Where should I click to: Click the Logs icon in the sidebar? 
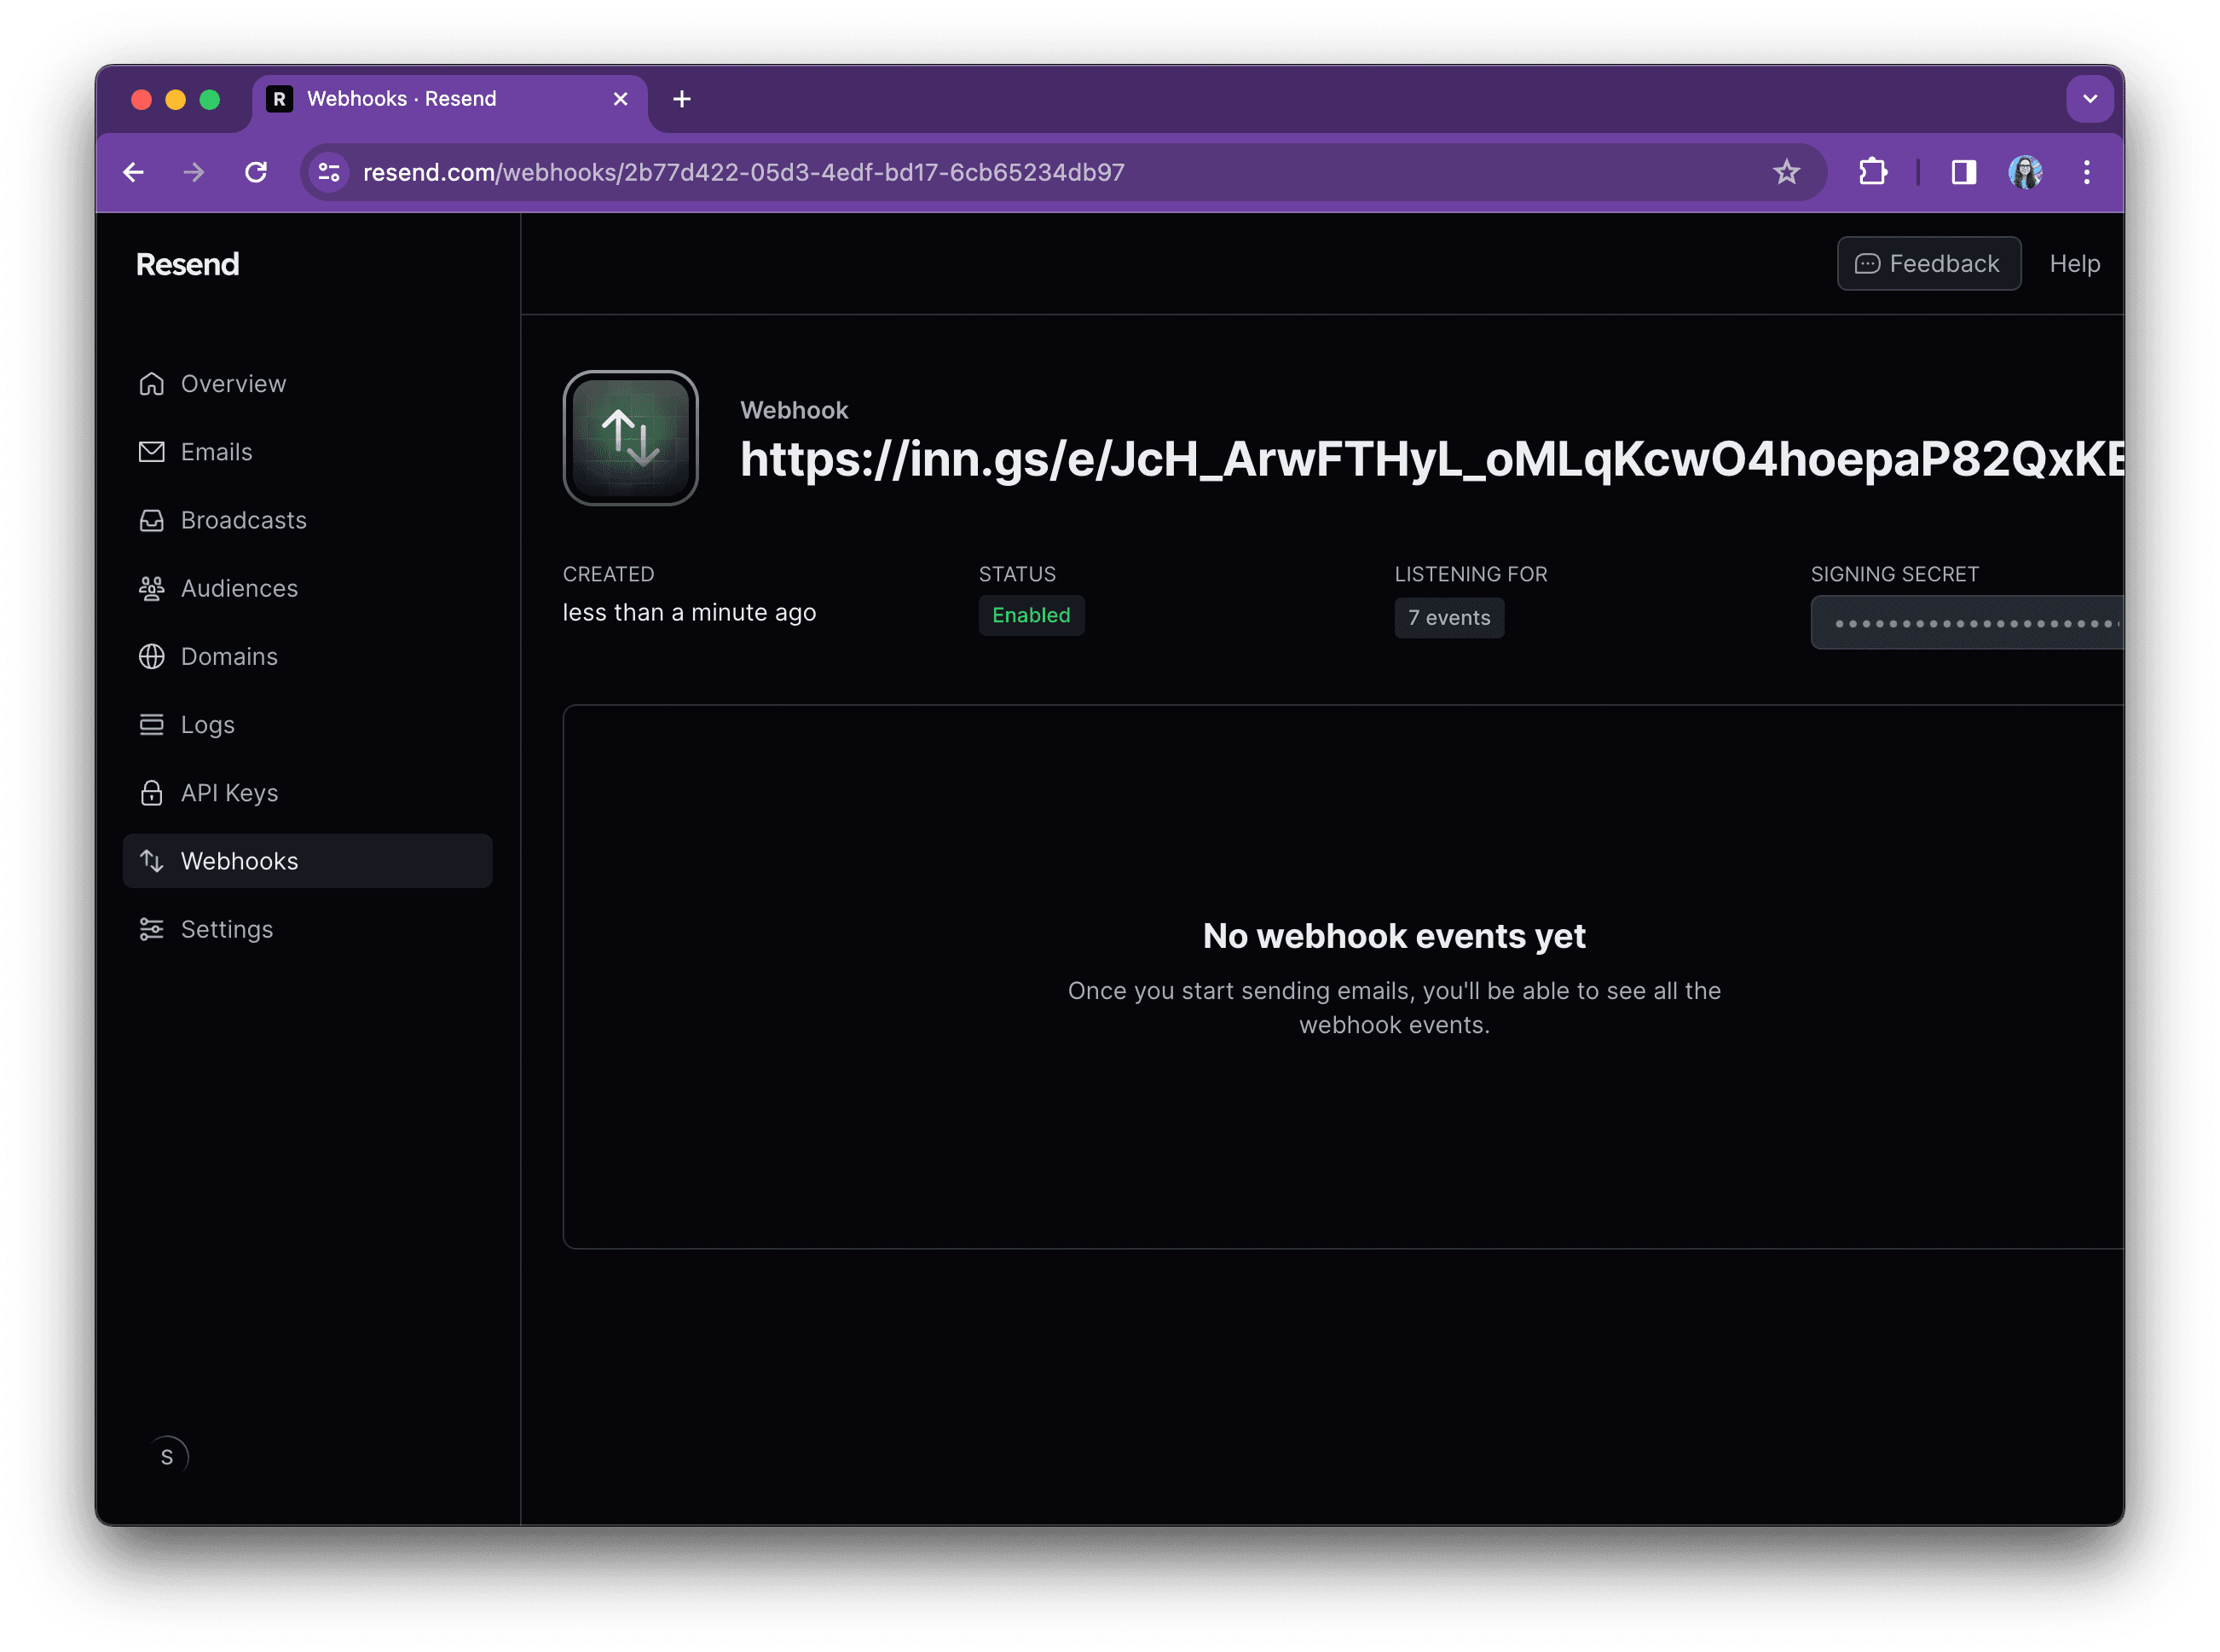[152, 724]
